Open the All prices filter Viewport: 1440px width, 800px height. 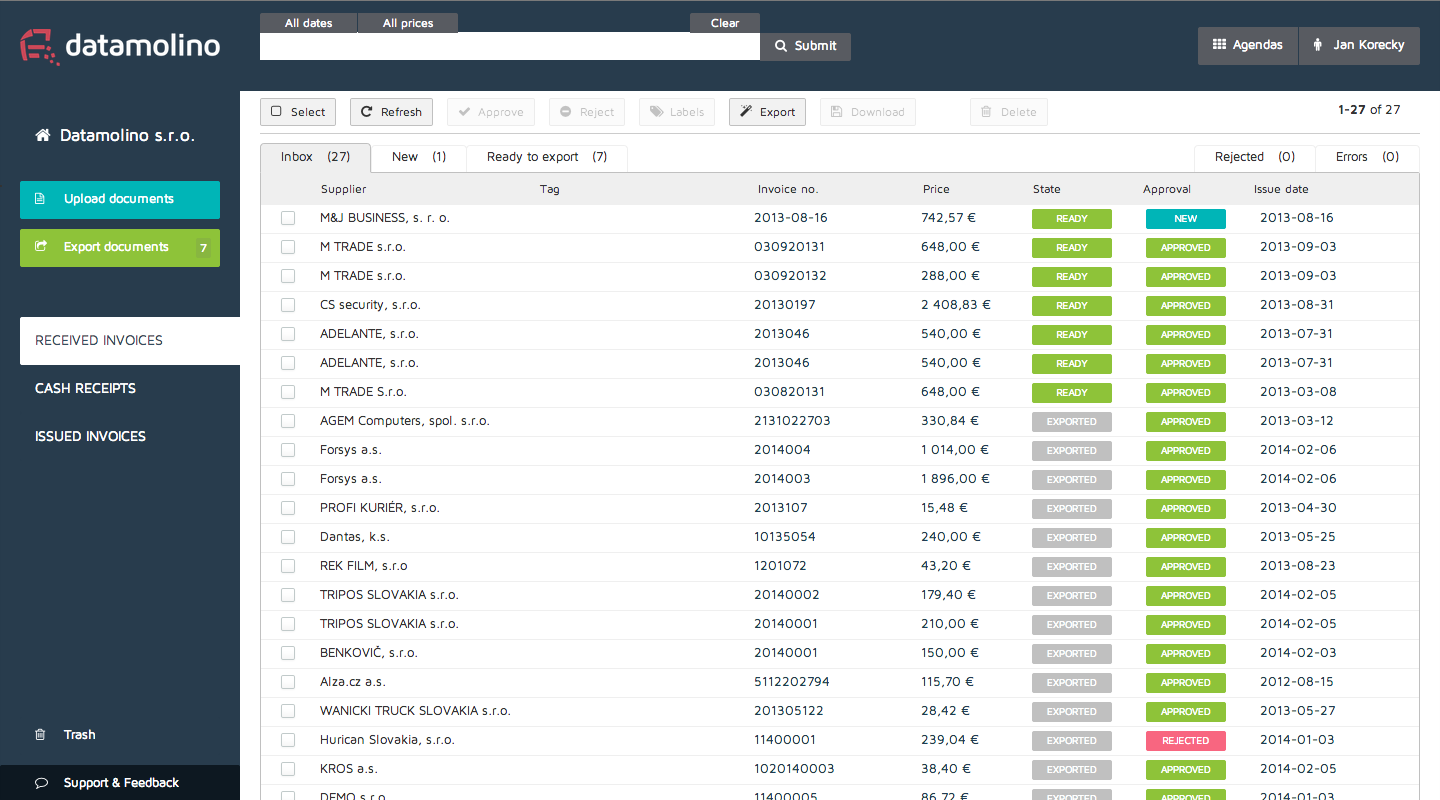point(408,23)
